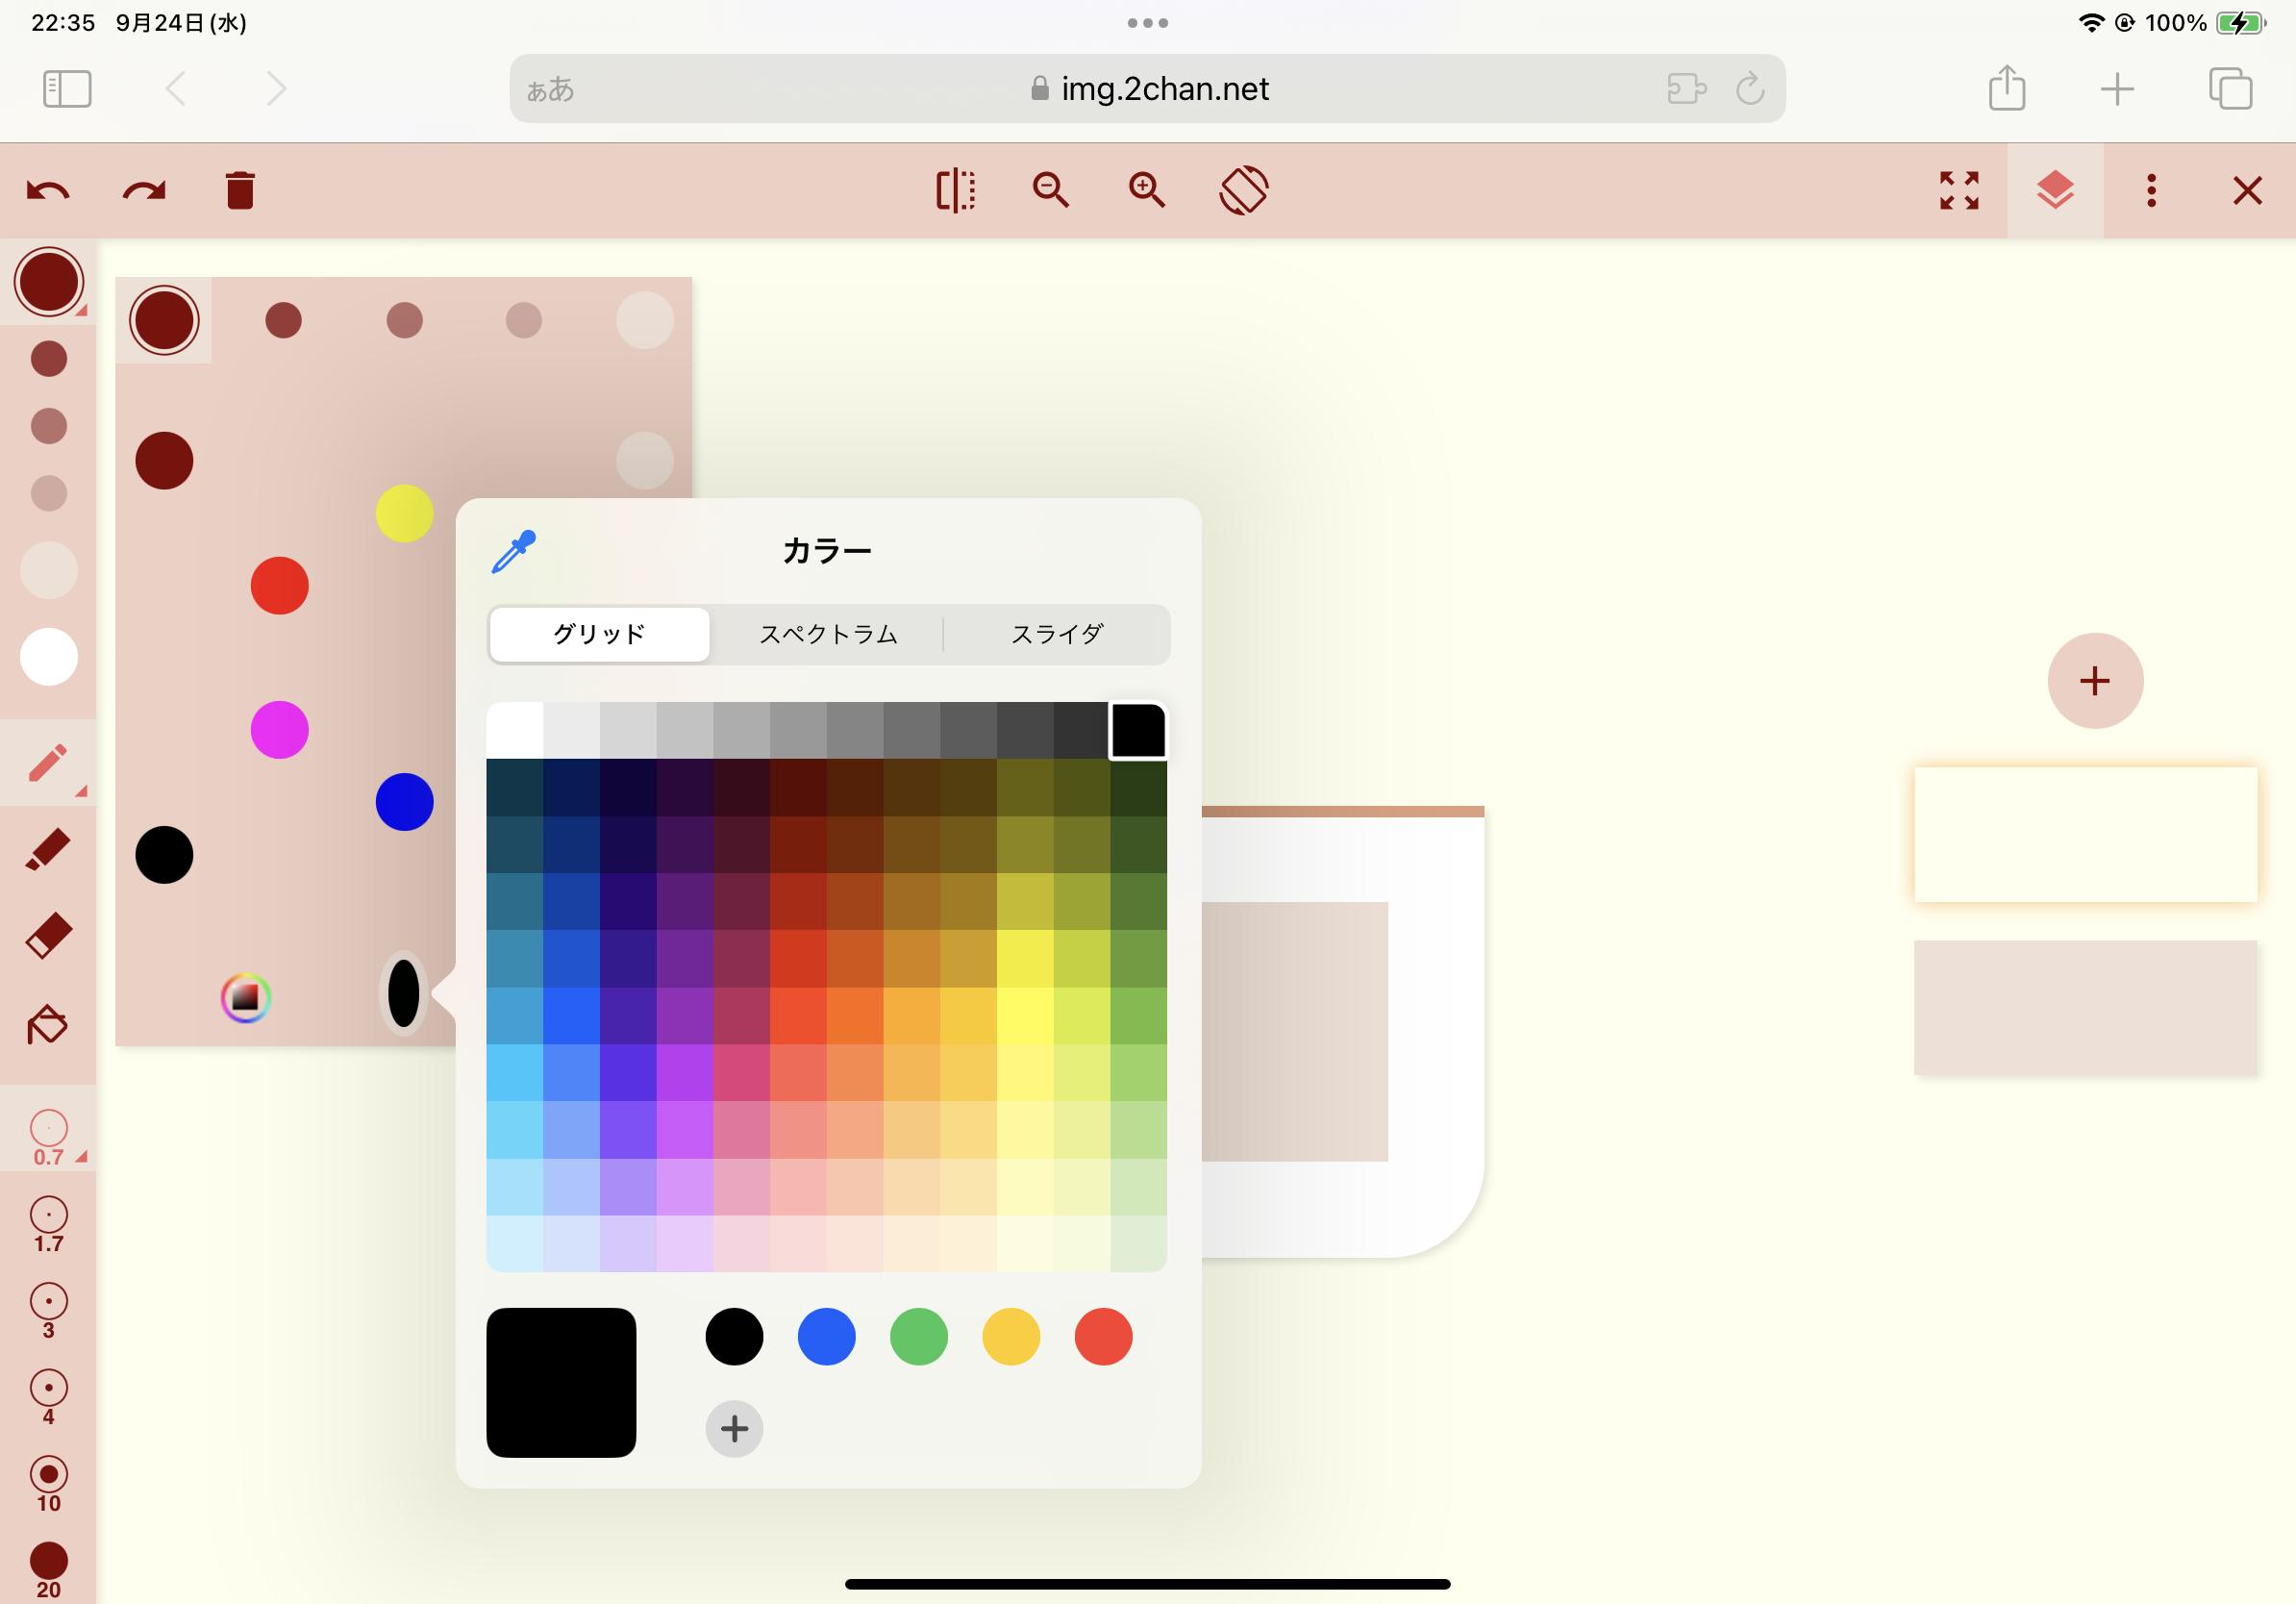Click the undo arrow icon

point(48,190)
